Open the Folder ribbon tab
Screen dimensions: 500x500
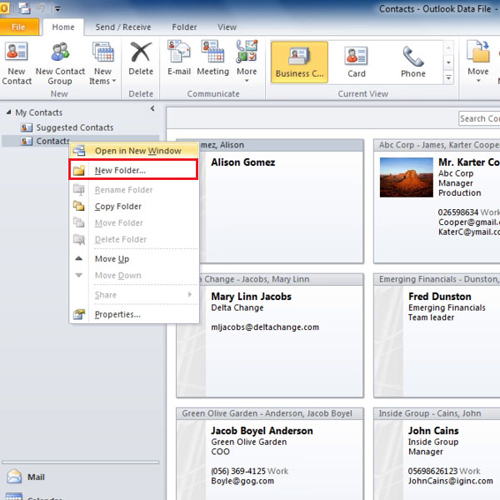click(184, 27)
